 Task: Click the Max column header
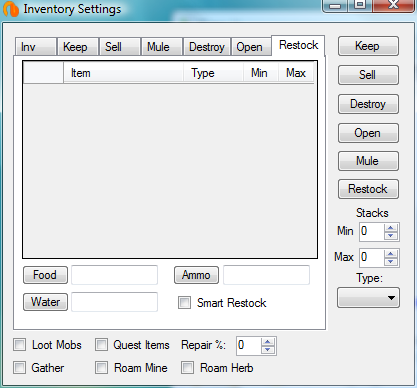(x=296, y=73)
